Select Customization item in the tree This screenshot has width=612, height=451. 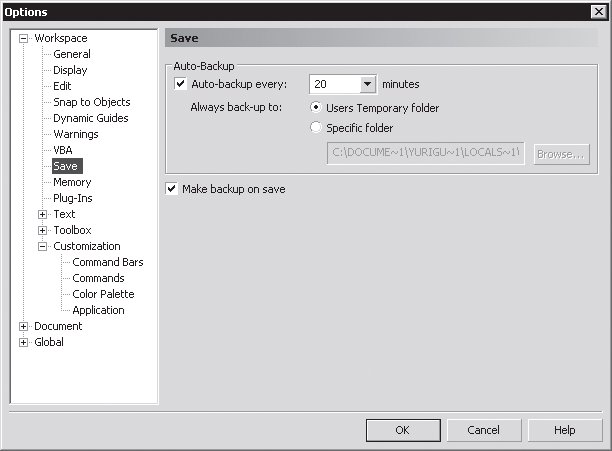click(x=87, y=246)
